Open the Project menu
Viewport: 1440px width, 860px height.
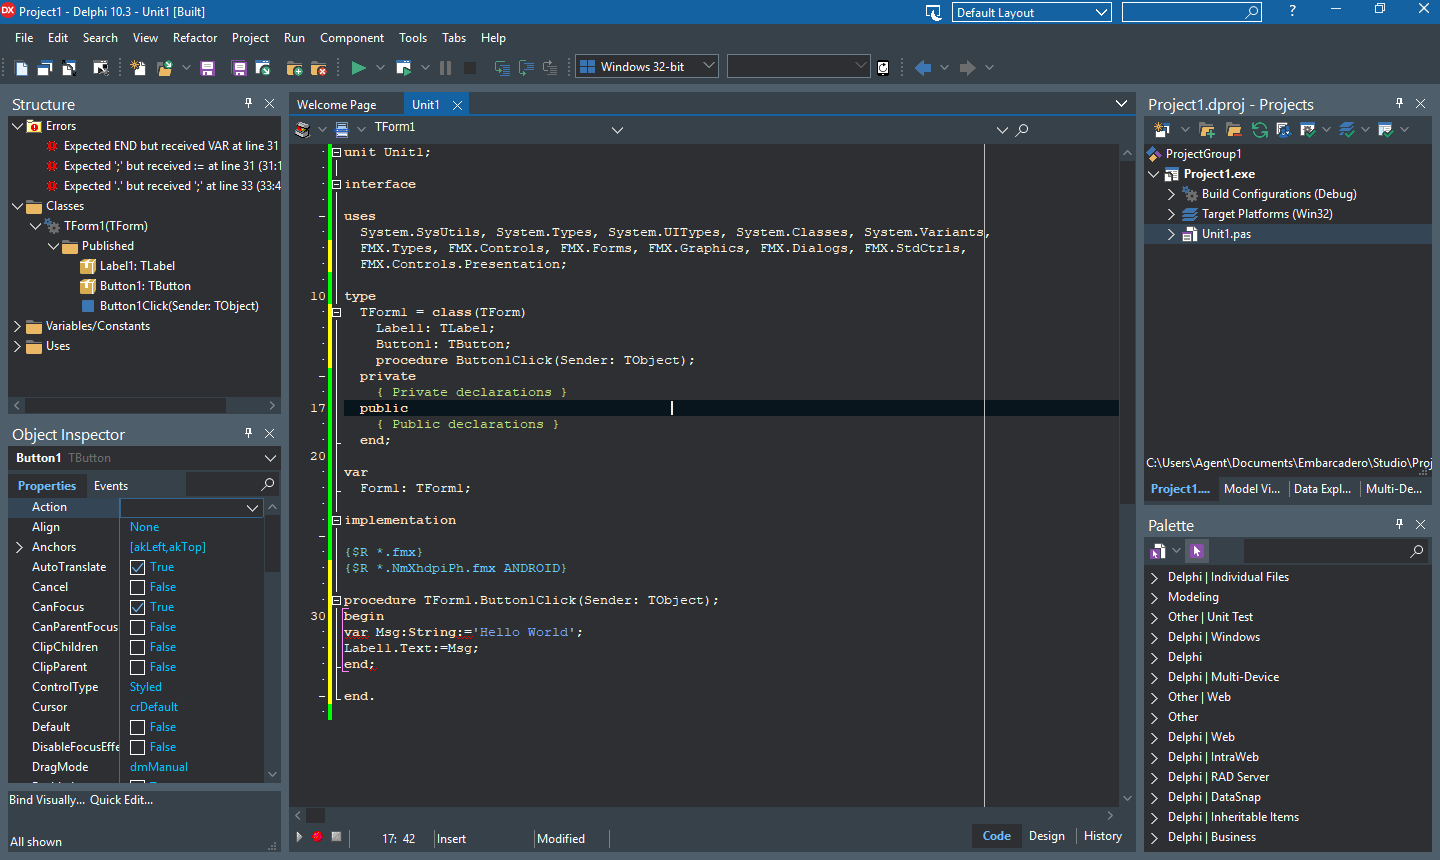250,38
